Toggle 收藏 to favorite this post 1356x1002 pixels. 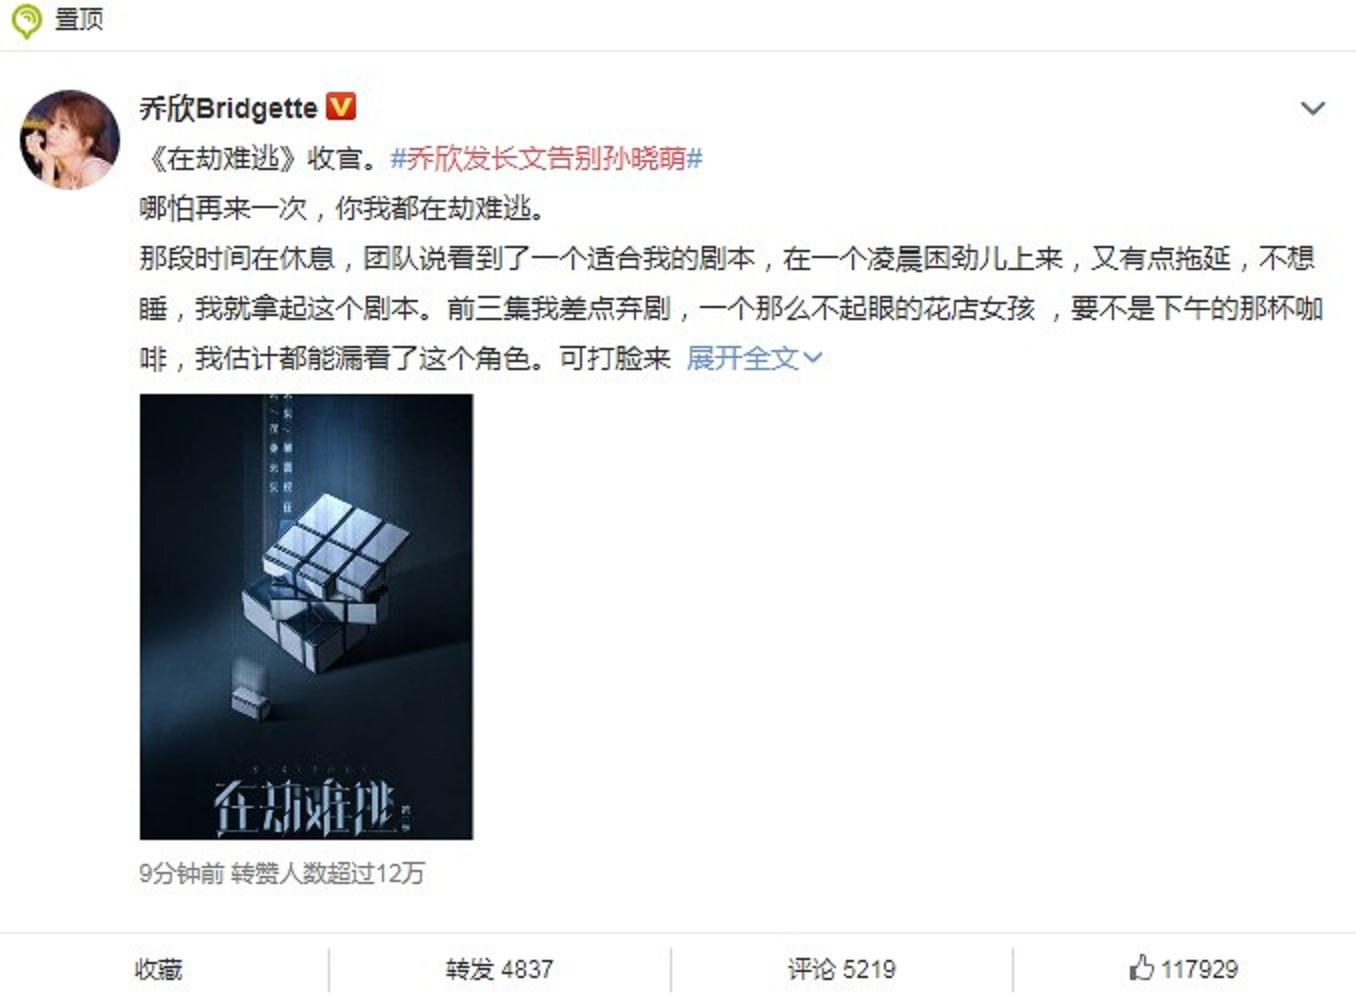[159, 968]
